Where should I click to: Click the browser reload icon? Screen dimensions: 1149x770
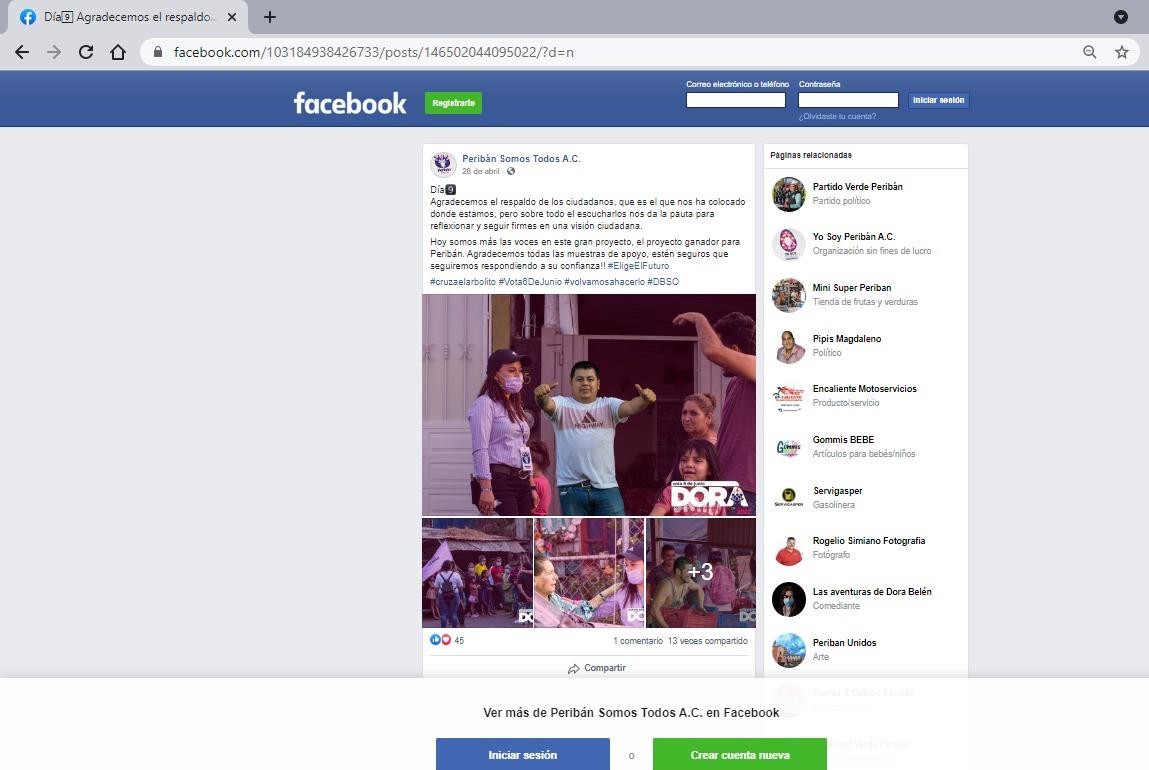point(86,52)
